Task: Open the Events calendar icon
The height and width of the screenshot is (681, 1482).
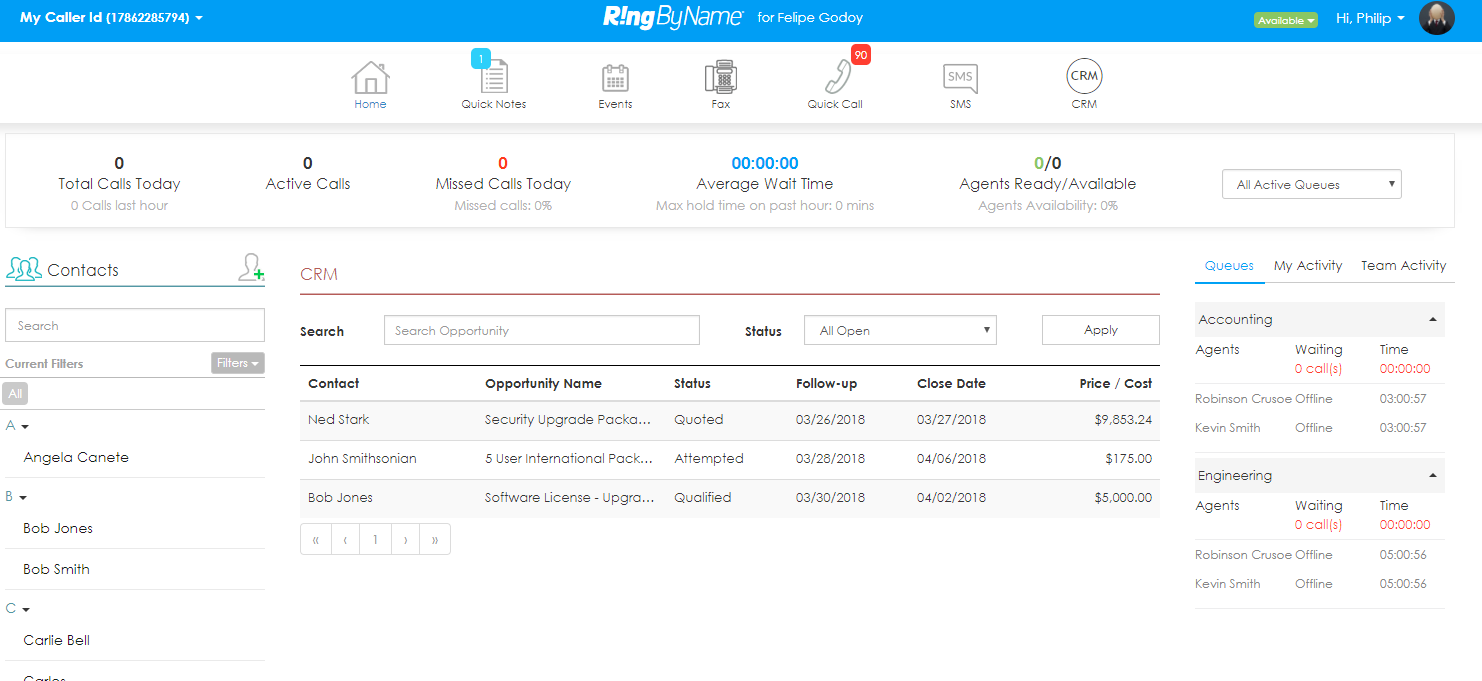Action: coord(615,78)
